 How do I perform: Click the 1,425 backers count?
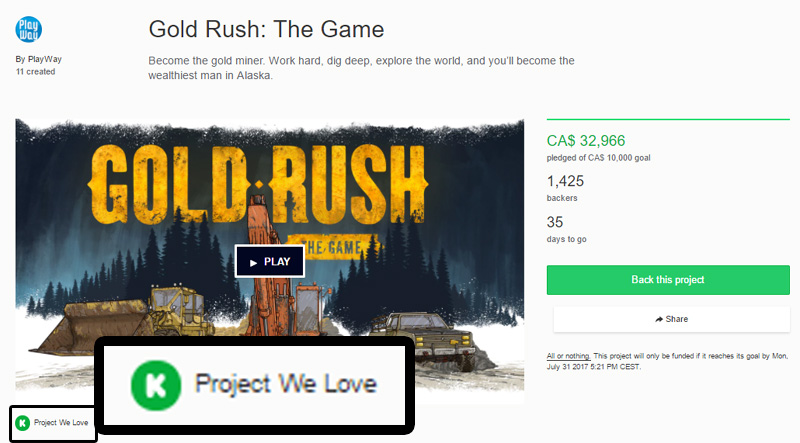[x=565, y=181]
